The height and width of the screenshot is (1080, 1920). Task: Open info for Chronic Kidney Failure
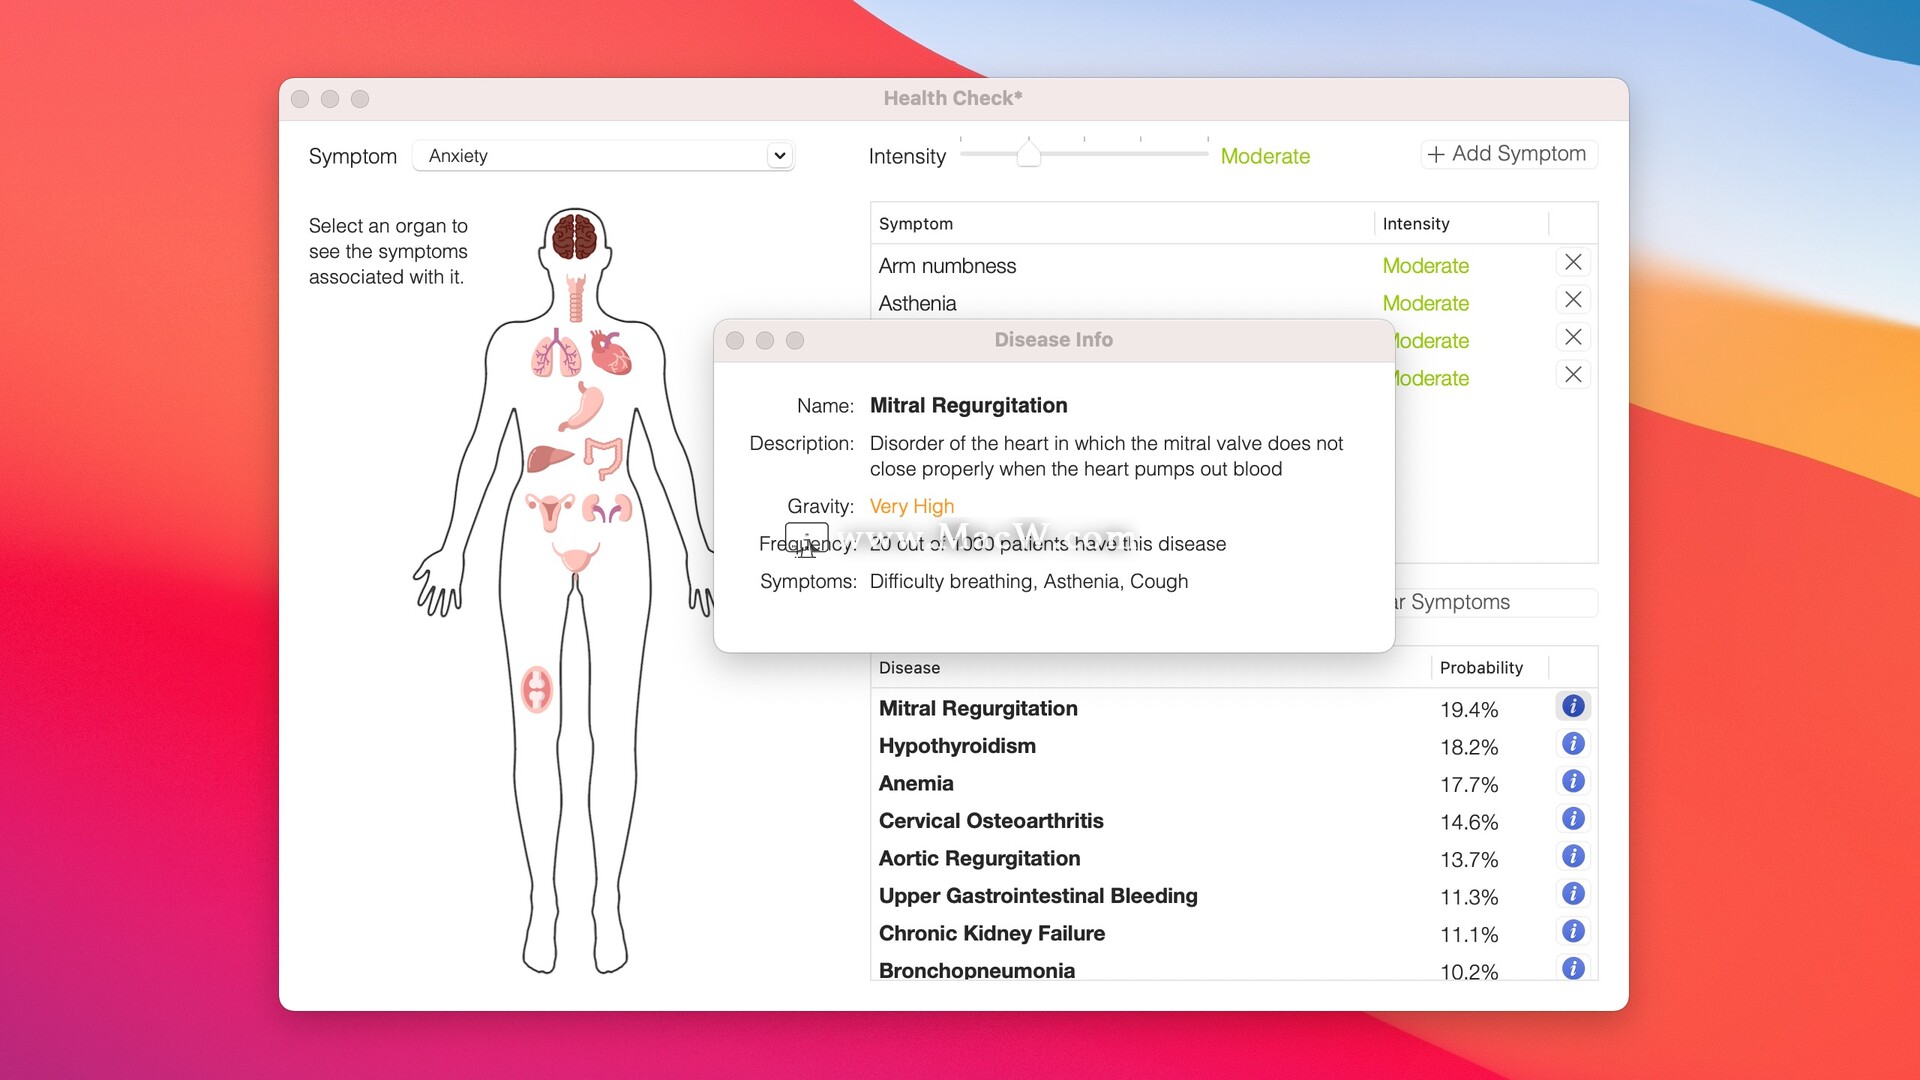pyautogui.click(x=1573, y=931)
